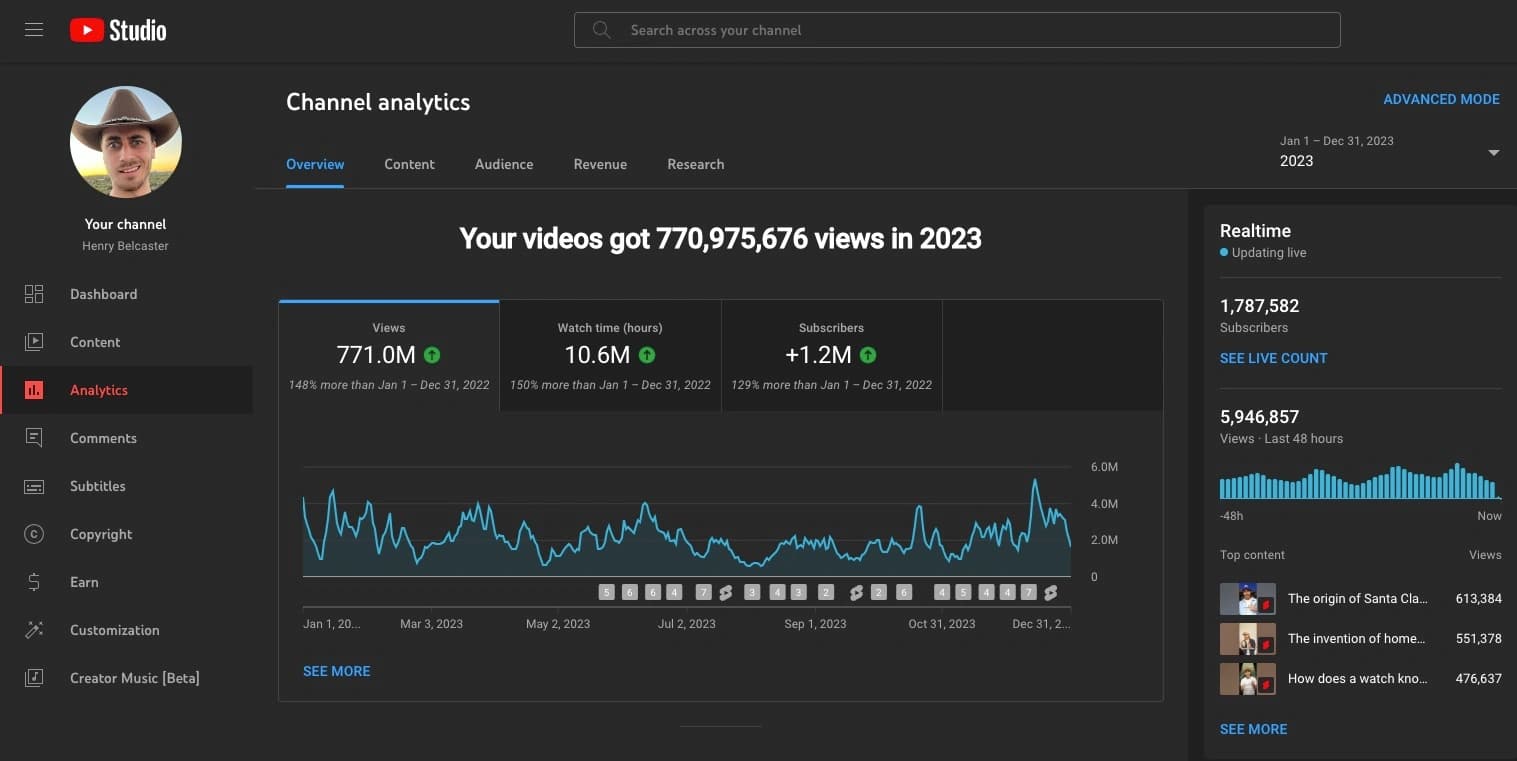The height and width of the screenshot is (761, 1517).
Task: Click the 476,637 views value
Action: coord(1478,678)
